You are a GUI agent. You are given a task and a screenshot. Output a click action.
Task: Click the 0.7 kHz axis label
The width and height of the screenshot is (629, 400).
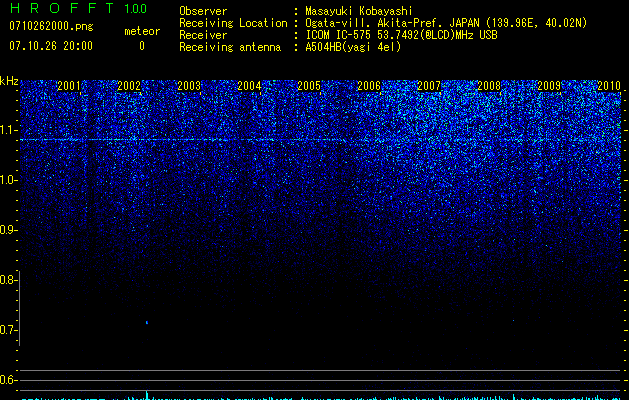tap(7, 330)
